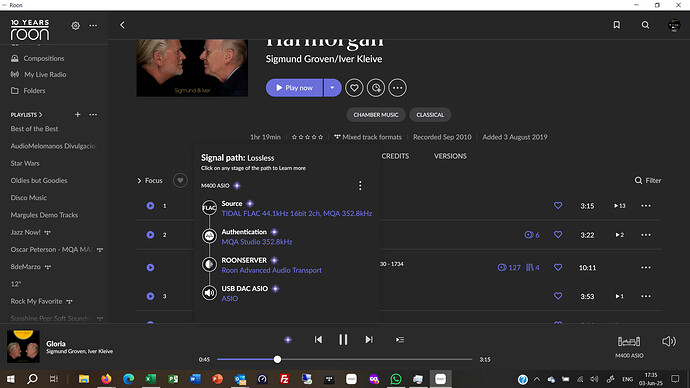This screenshot has height=388, width=690.
Task: Open Excel from taskbar
Action: coord(150,379)
